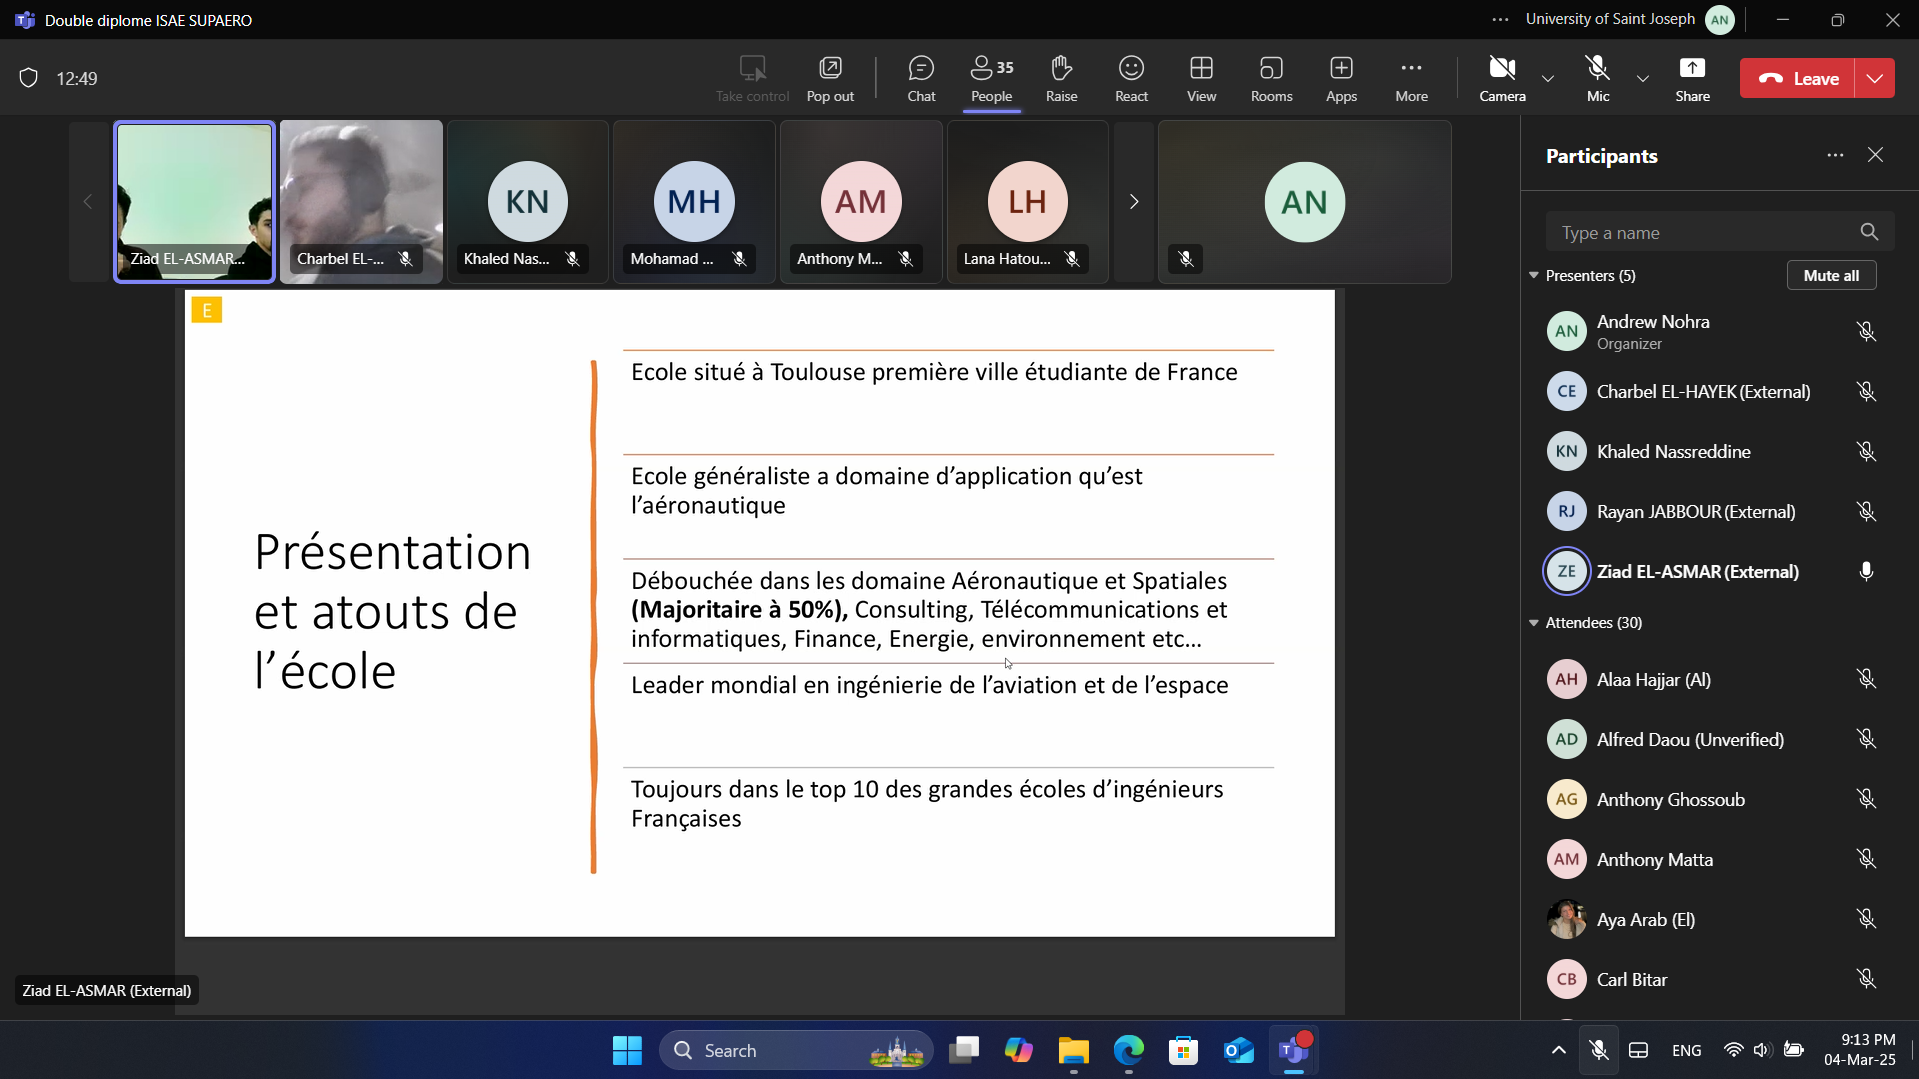Screen dimensions: 1919x1079
Task: Expand the Leave button dropdown arrow
Action: point(1875,78)
